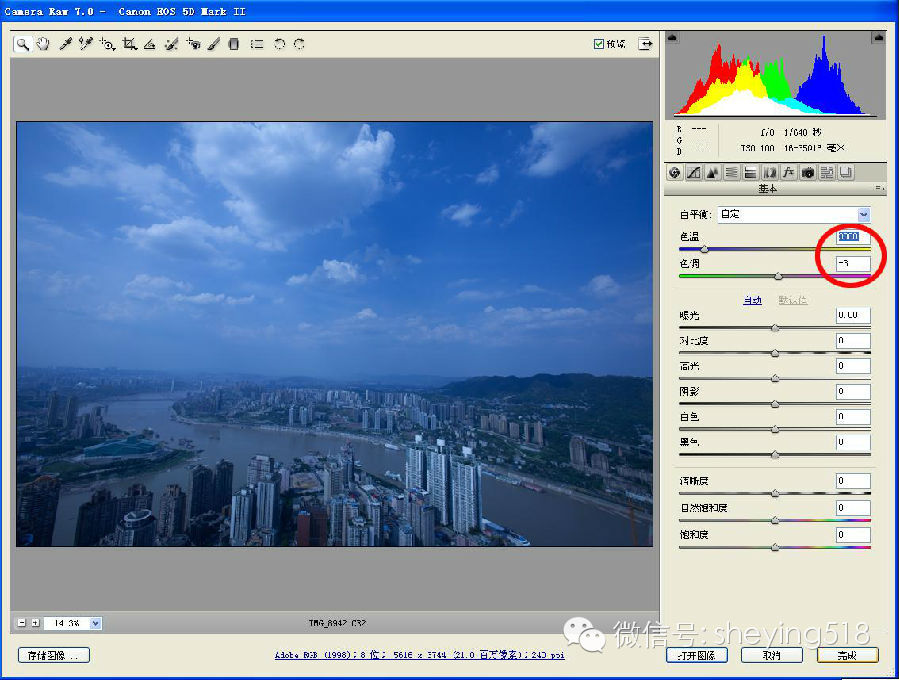The width and height of the screenshot is (899, 680).
Task: Click the Temperature (色温) slider handle
Action: [704, 249]
